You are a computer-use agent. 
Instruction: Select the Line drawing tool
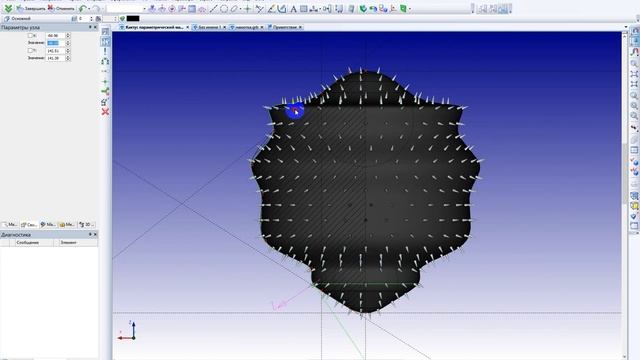pos(213,9)
